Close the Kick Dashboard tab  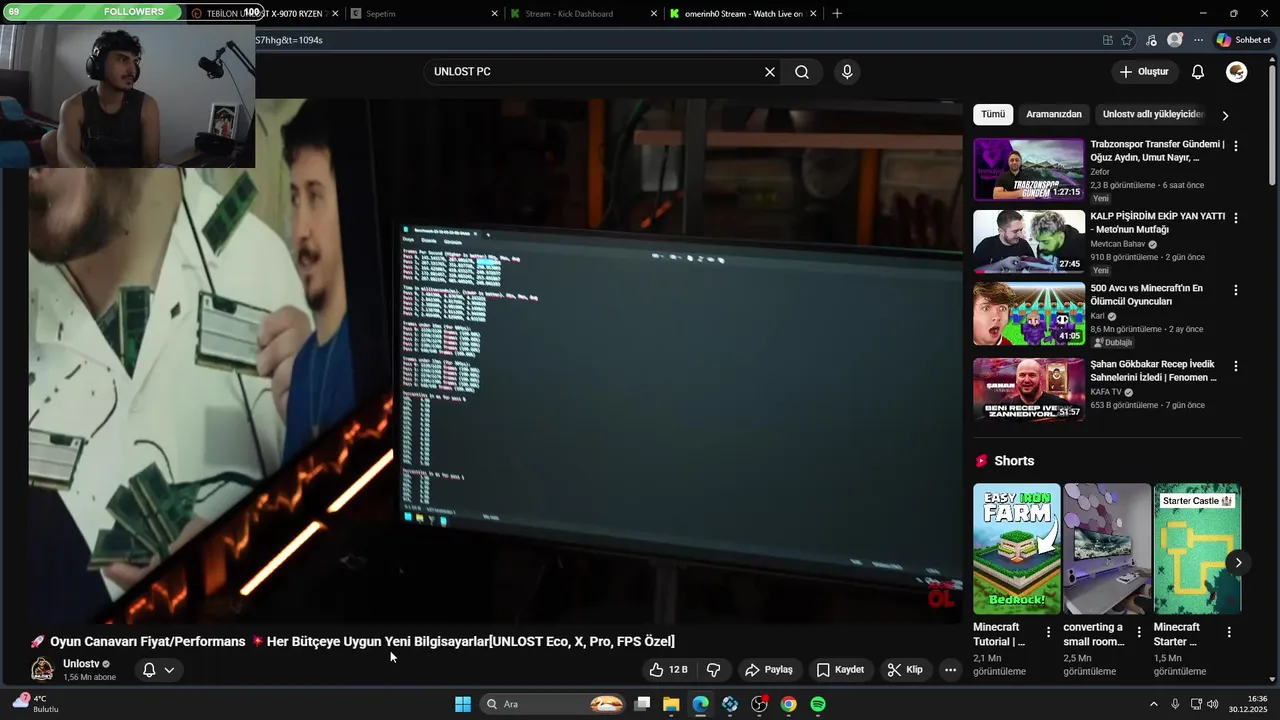coord(654,14)
